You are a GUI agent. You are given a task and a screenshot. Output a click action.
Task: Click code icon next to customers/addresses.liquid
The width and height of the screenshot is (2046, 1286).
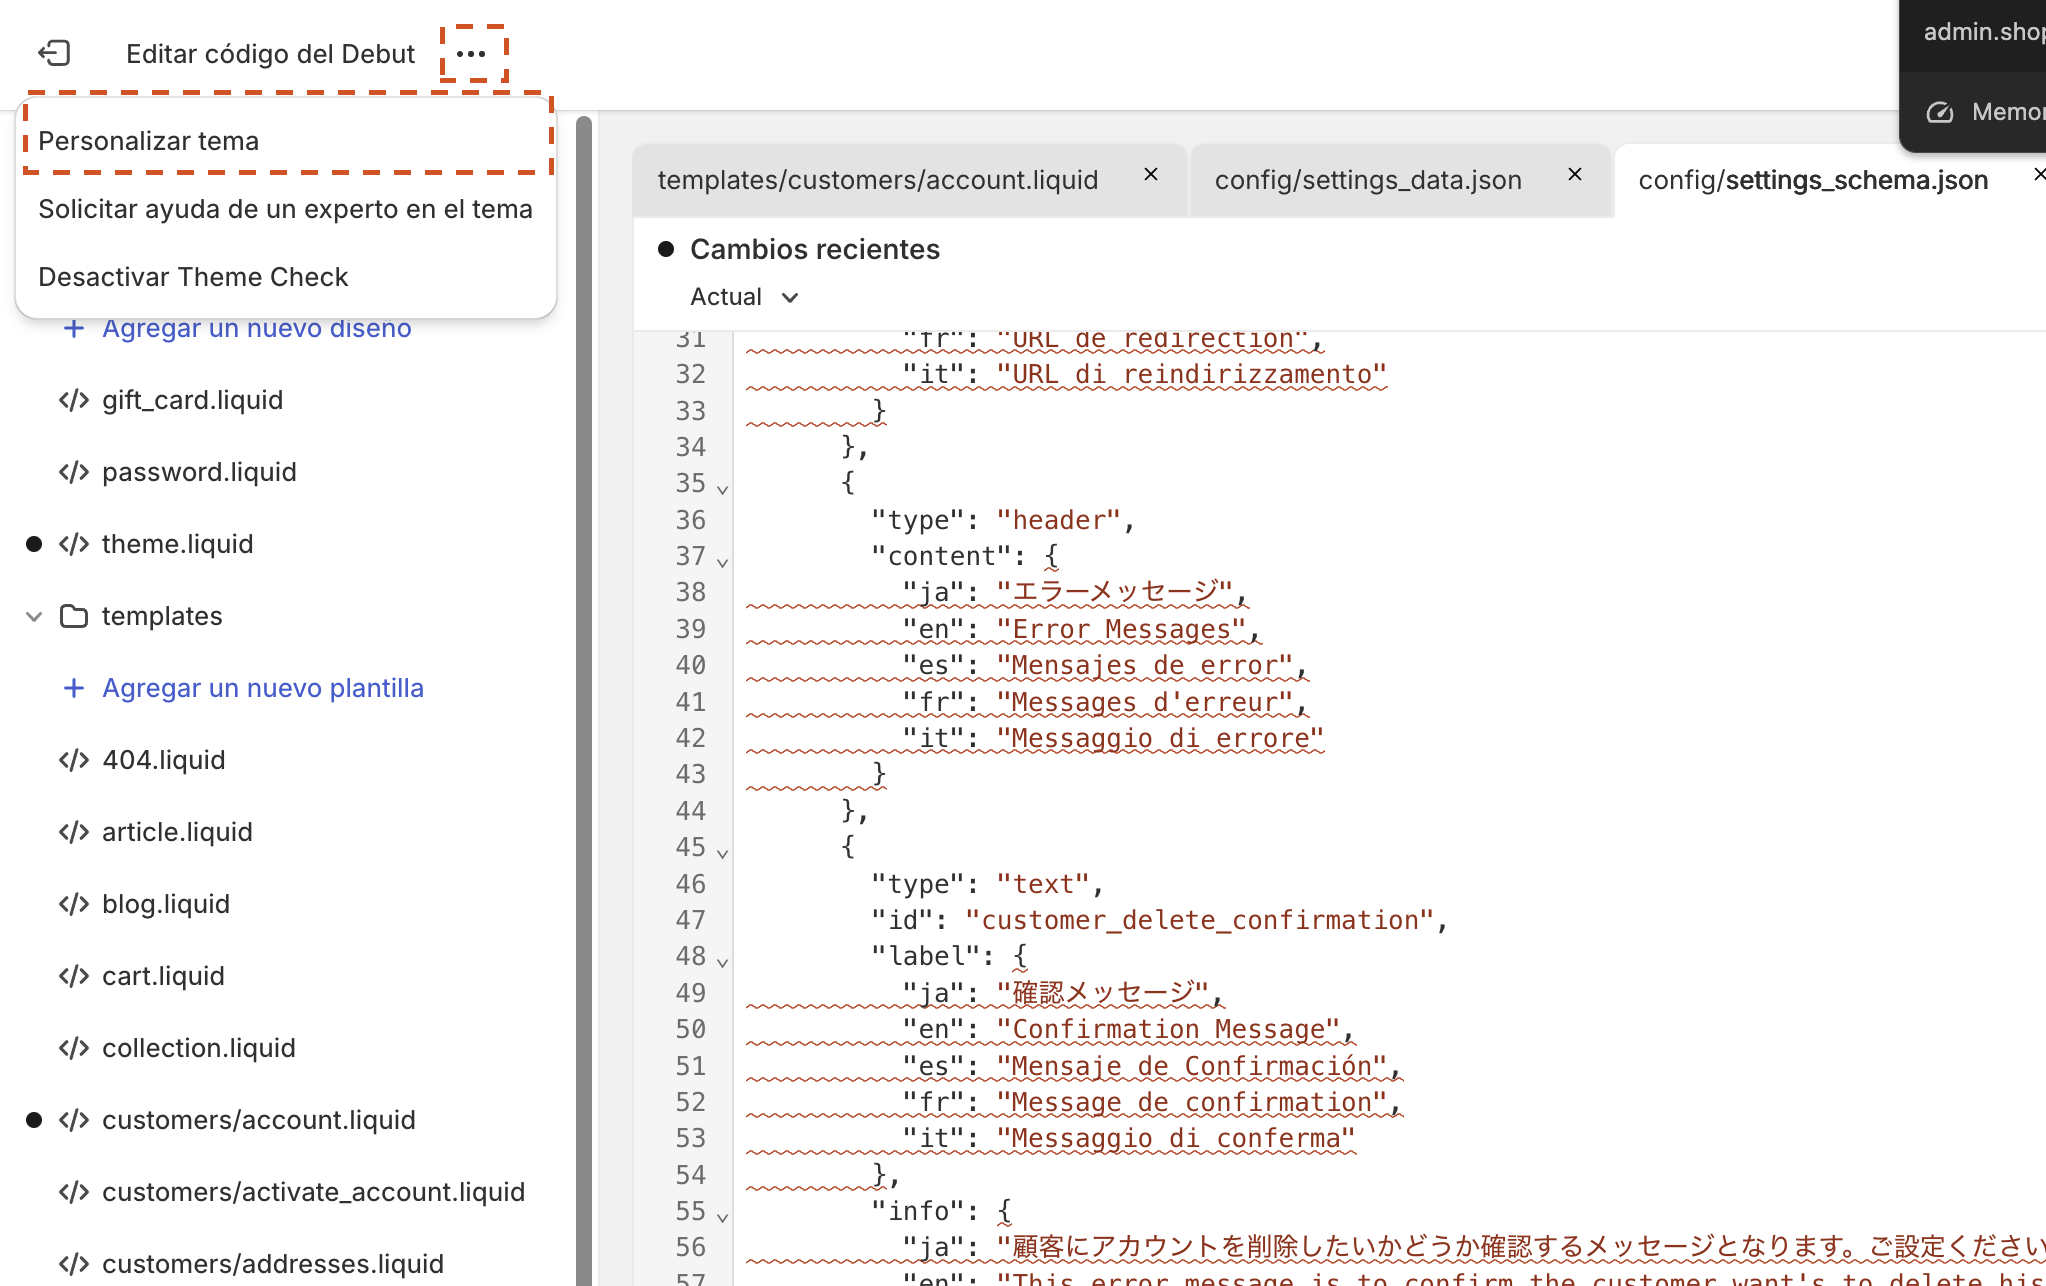pyautogui.click(x=74, y=1264)
